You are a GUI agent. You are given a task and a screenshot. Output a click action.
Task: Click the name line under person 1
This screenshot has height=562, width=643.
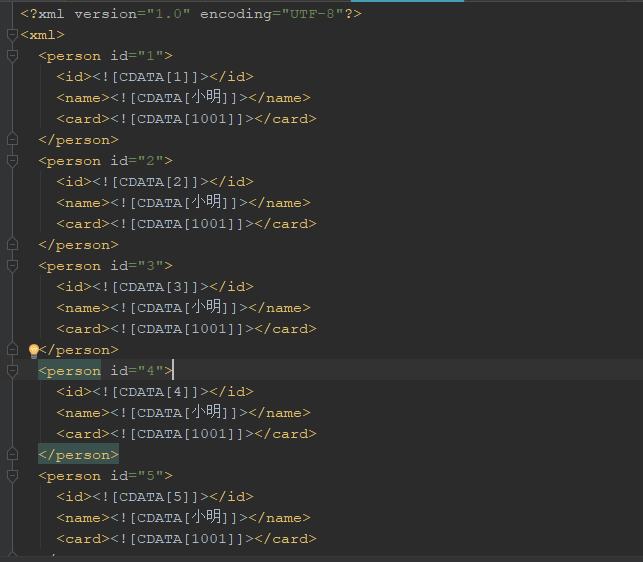tap(183, 98)
